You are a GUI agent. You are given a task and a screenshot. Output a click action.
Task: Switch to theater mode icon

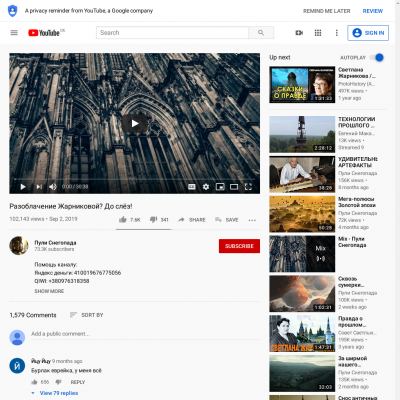(x=234, y=187)
